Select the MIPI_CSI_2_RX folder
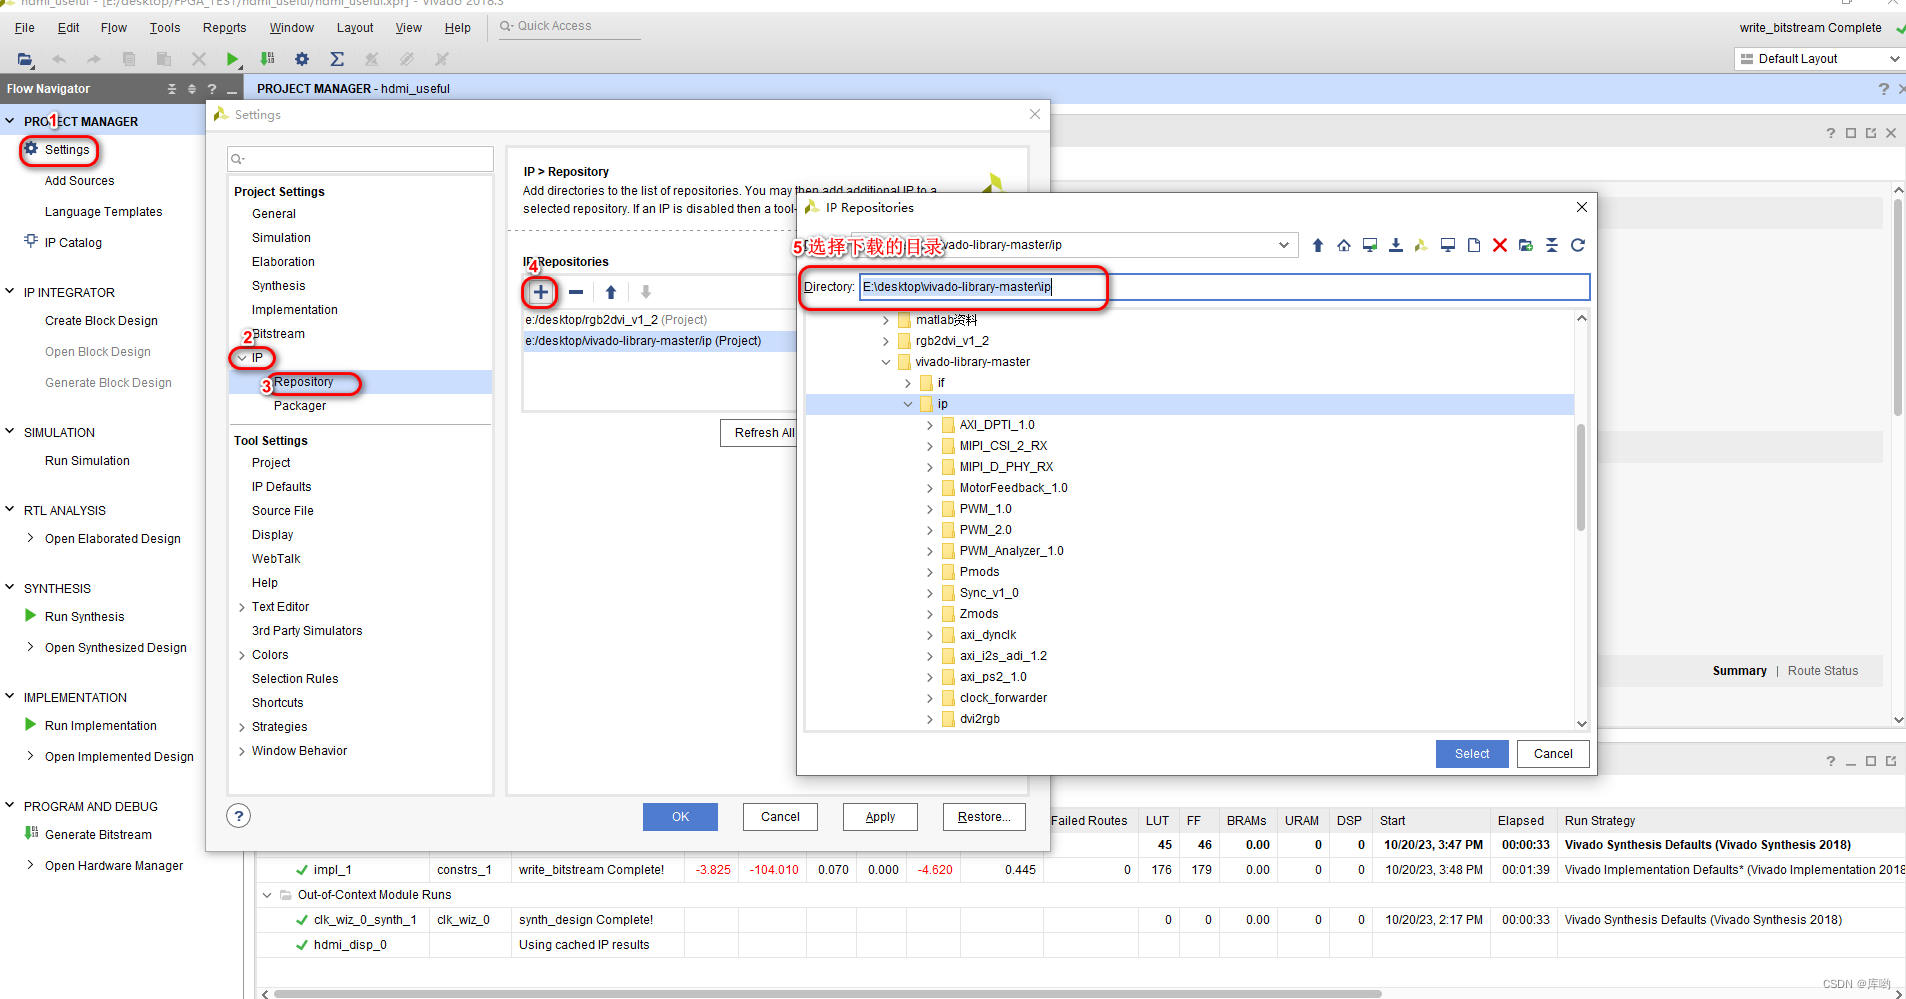 (1003, 446)
